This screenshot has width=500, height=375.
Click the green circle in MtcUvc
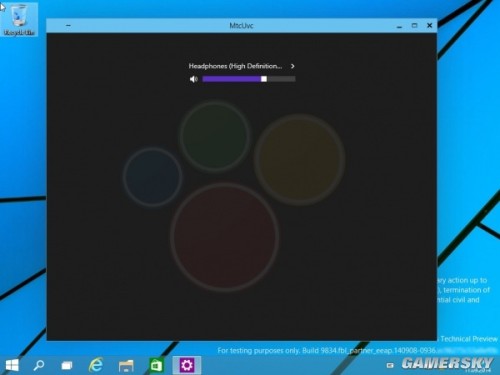(215, 136)
